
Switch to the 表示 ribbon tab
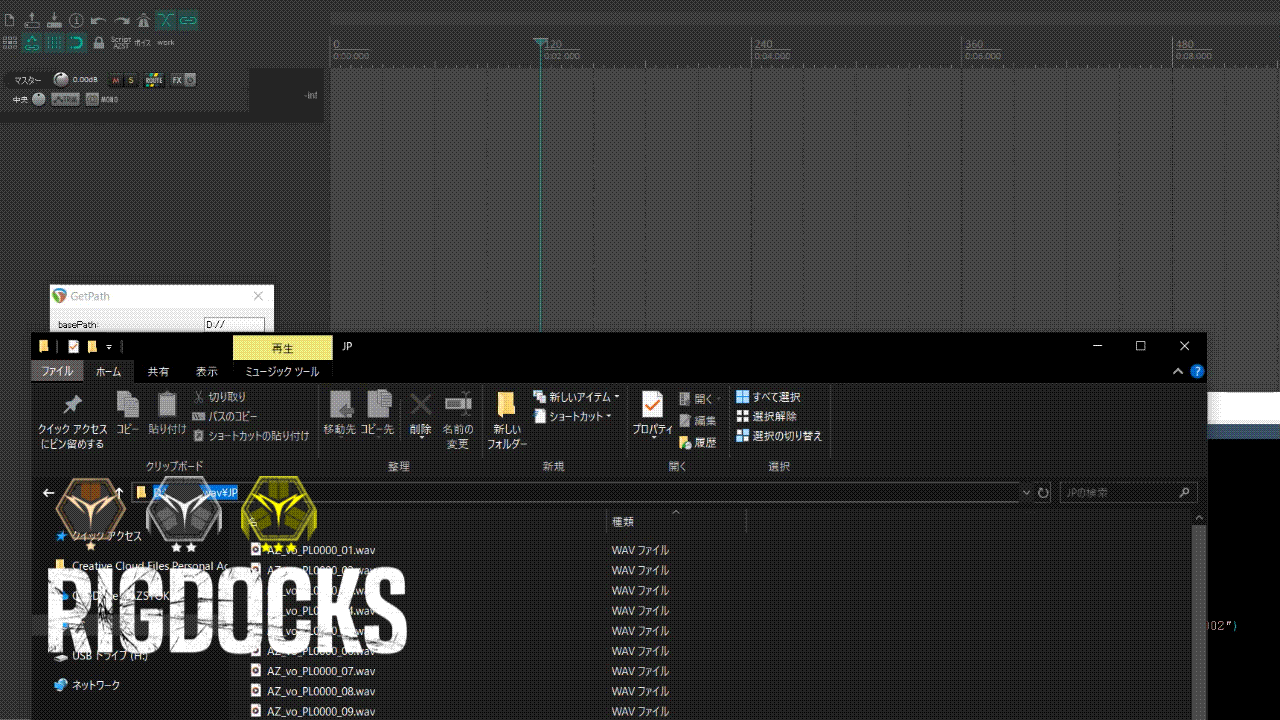point(206,371)
